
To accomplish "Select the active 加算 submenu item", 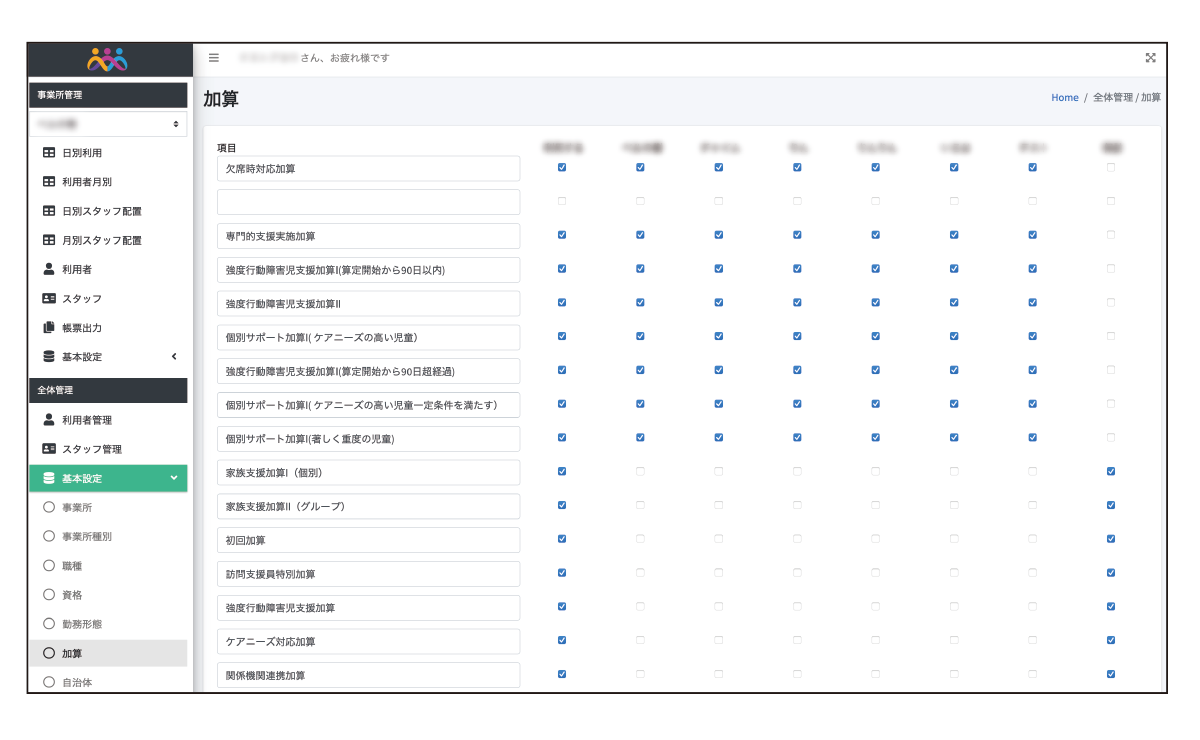I will coord(108,653).
